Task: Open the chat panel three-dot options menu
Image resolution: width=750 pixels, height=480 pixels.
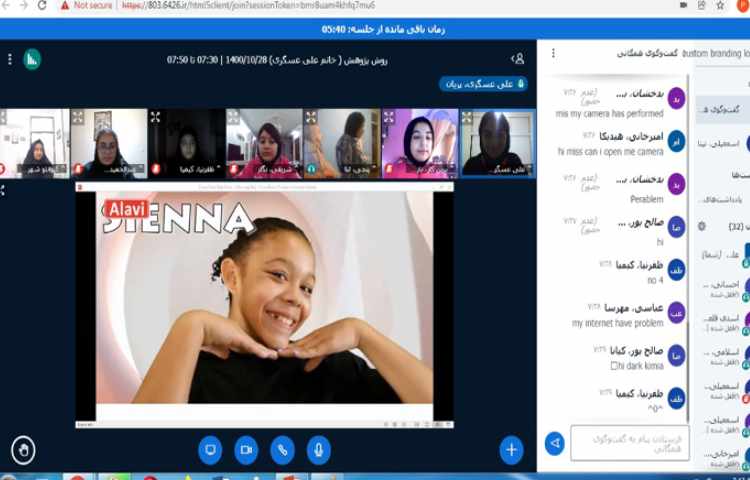Action: (553, 53)
